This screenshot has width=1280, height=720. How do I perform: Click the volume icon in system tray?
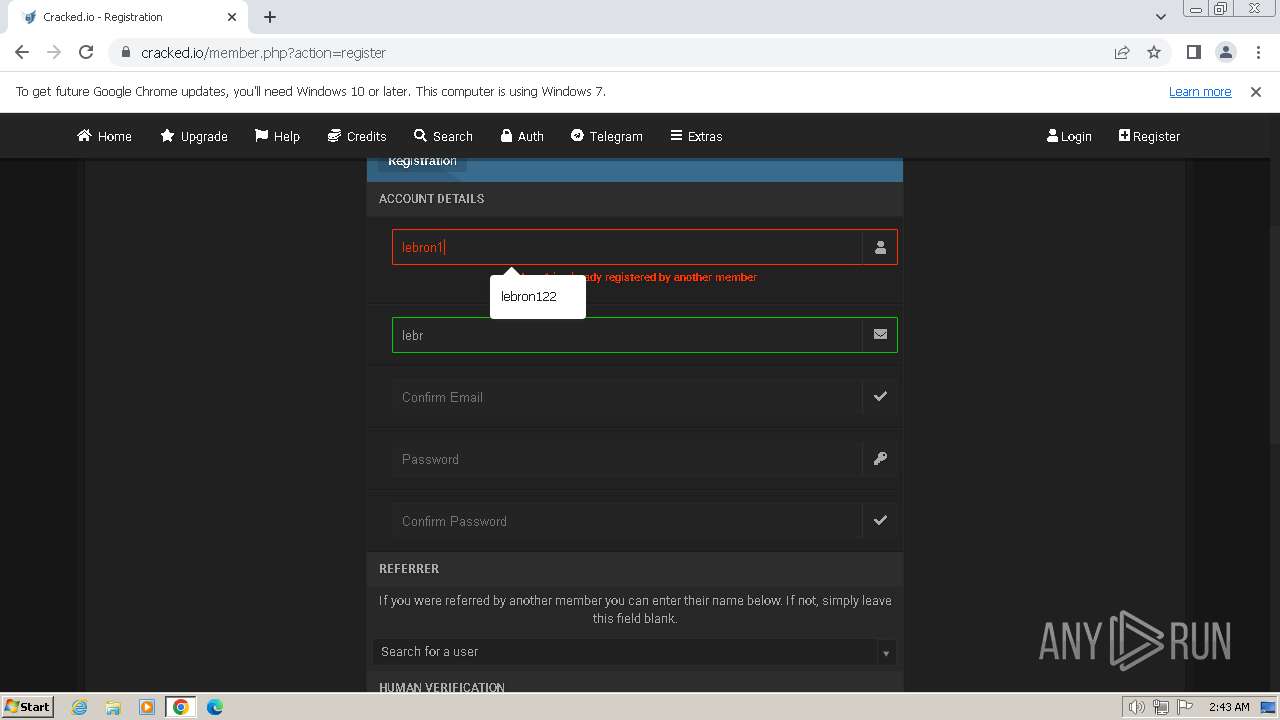pyautogui.click(x=1136, y=707)
